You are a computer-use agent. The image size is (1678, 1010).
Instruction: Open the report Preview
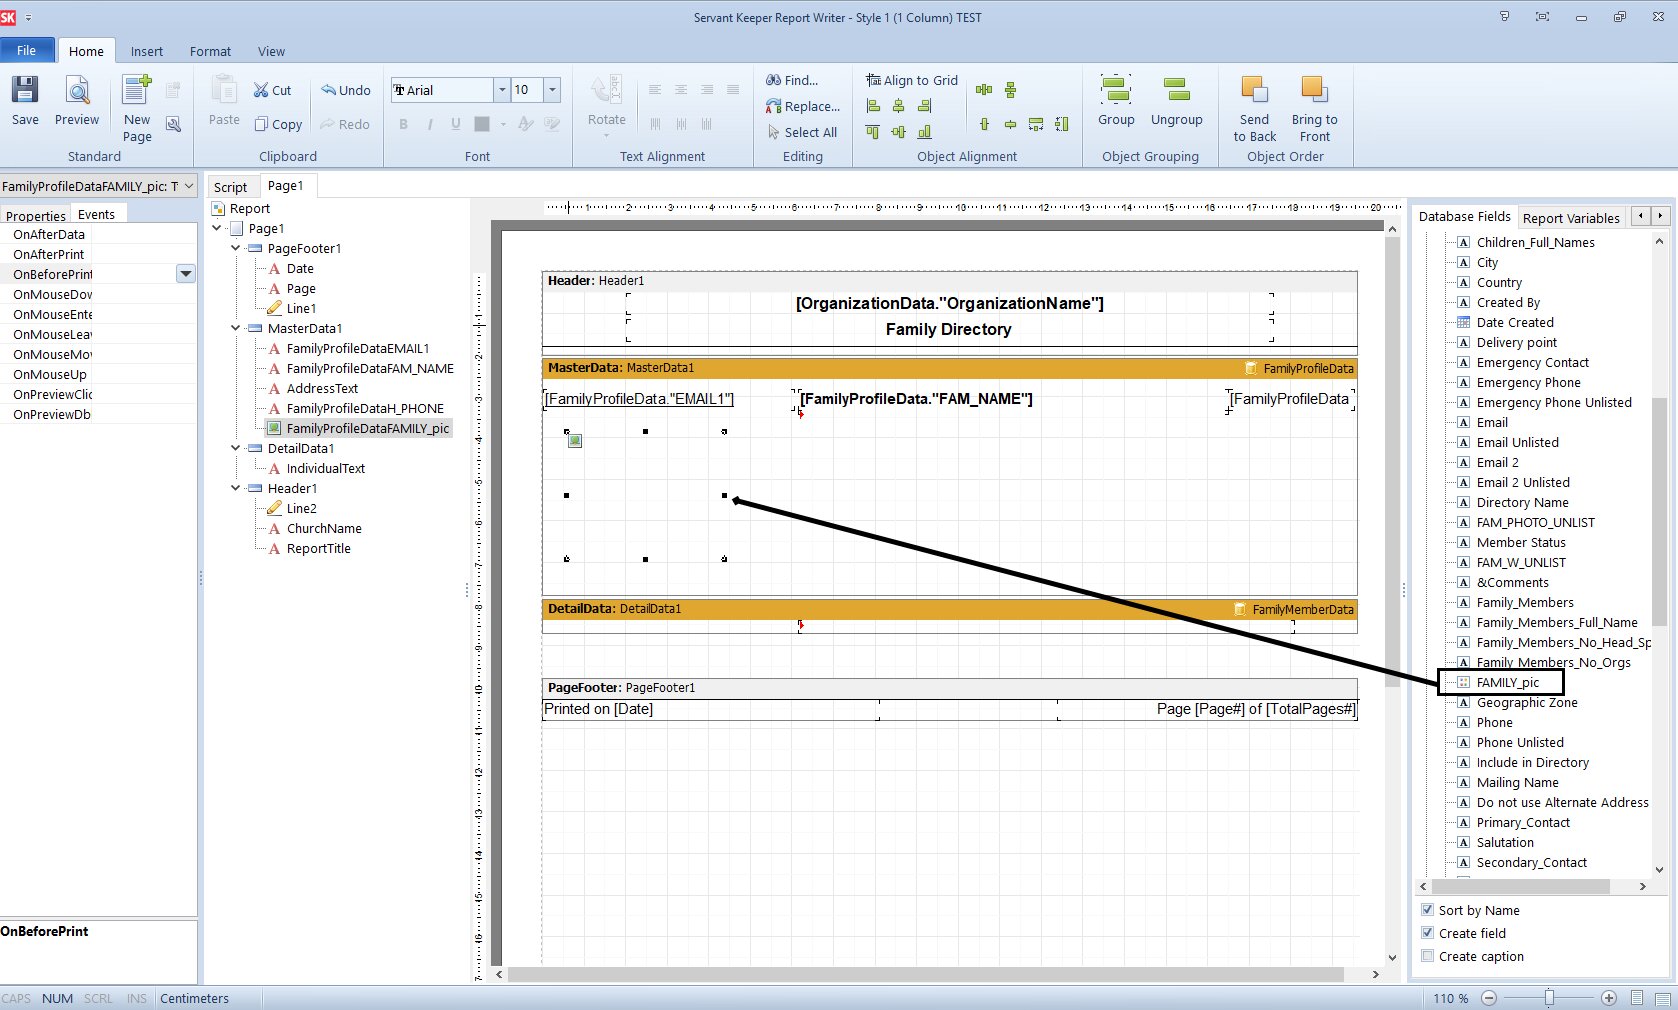coord(76,100)
